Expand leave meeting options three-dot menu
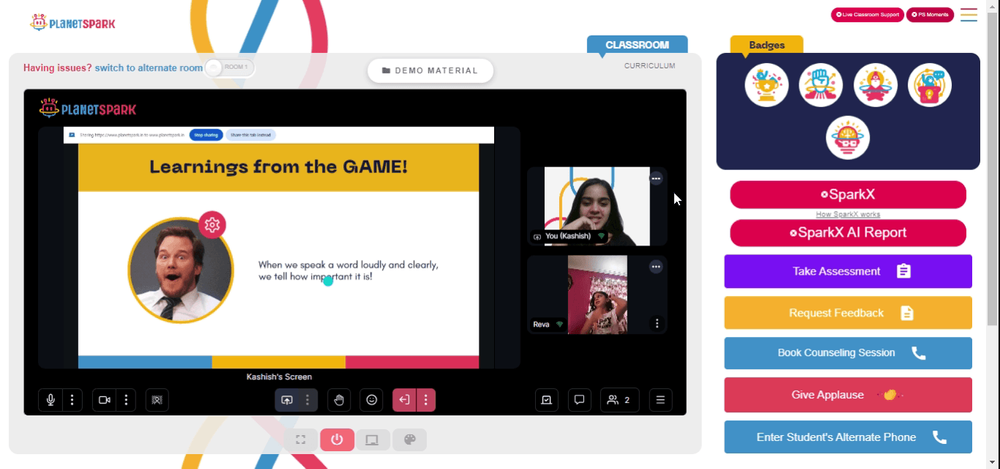The width and height of the screenshot is (1000, 469). coord(425,400)
